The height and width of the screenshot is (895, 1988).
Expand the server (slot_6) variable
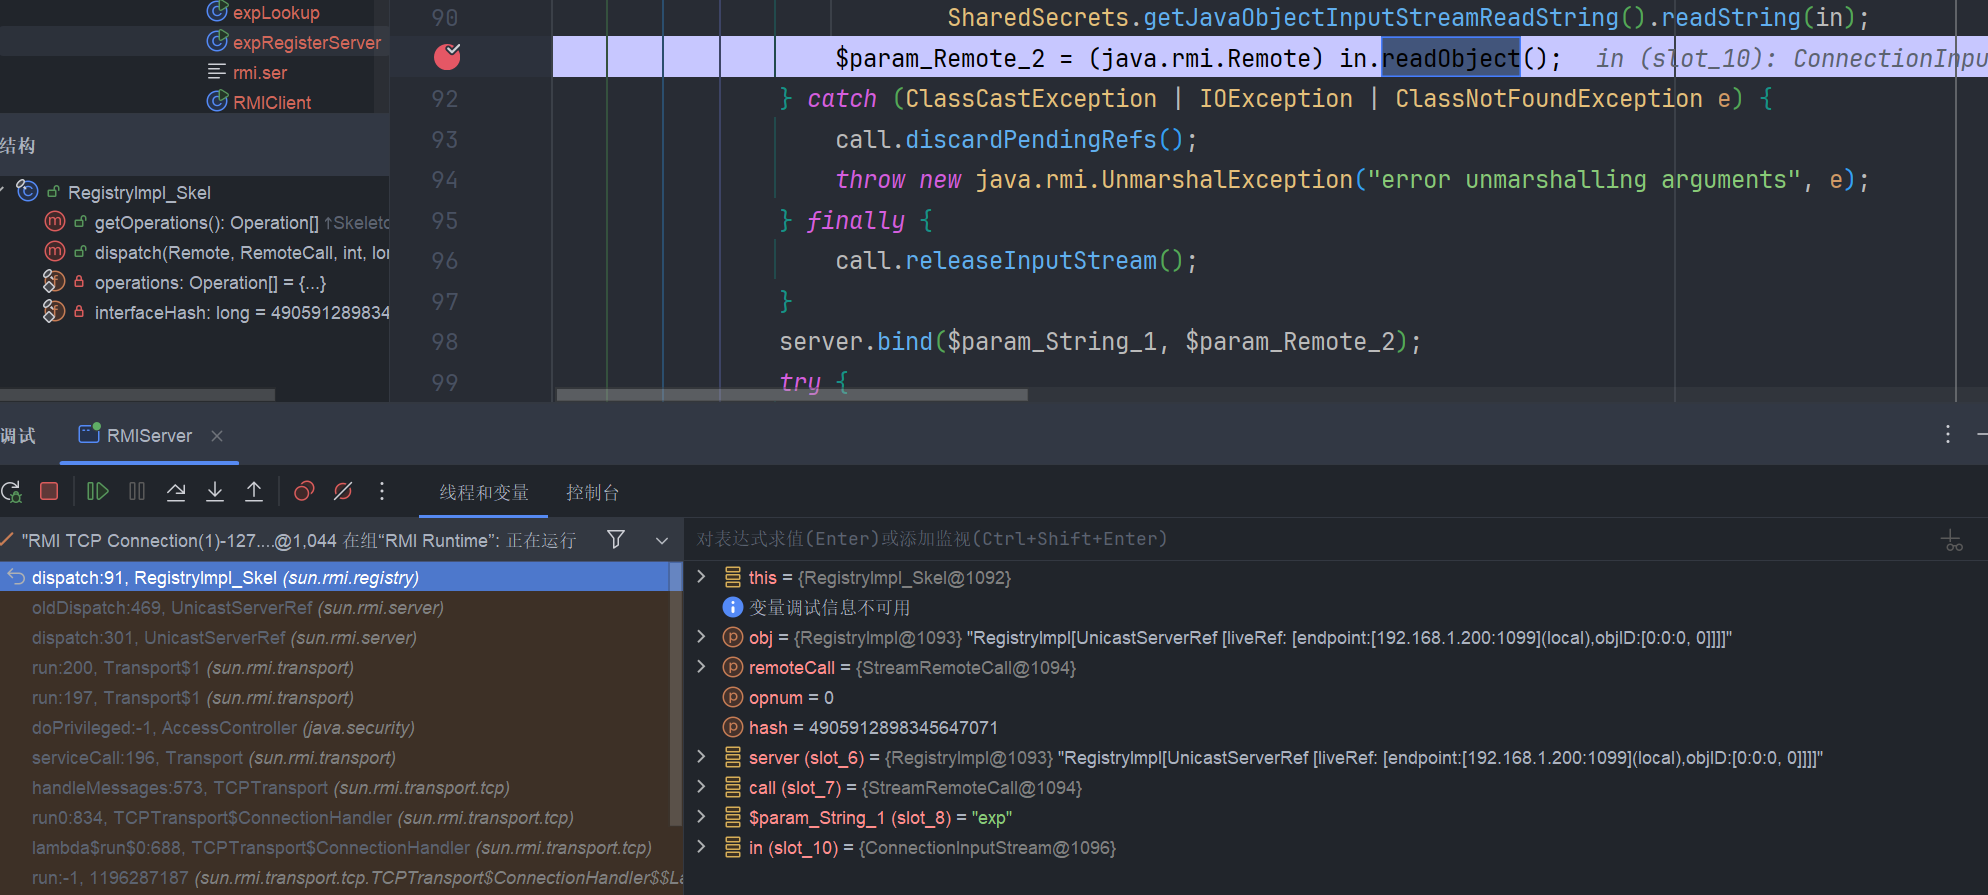701,757
